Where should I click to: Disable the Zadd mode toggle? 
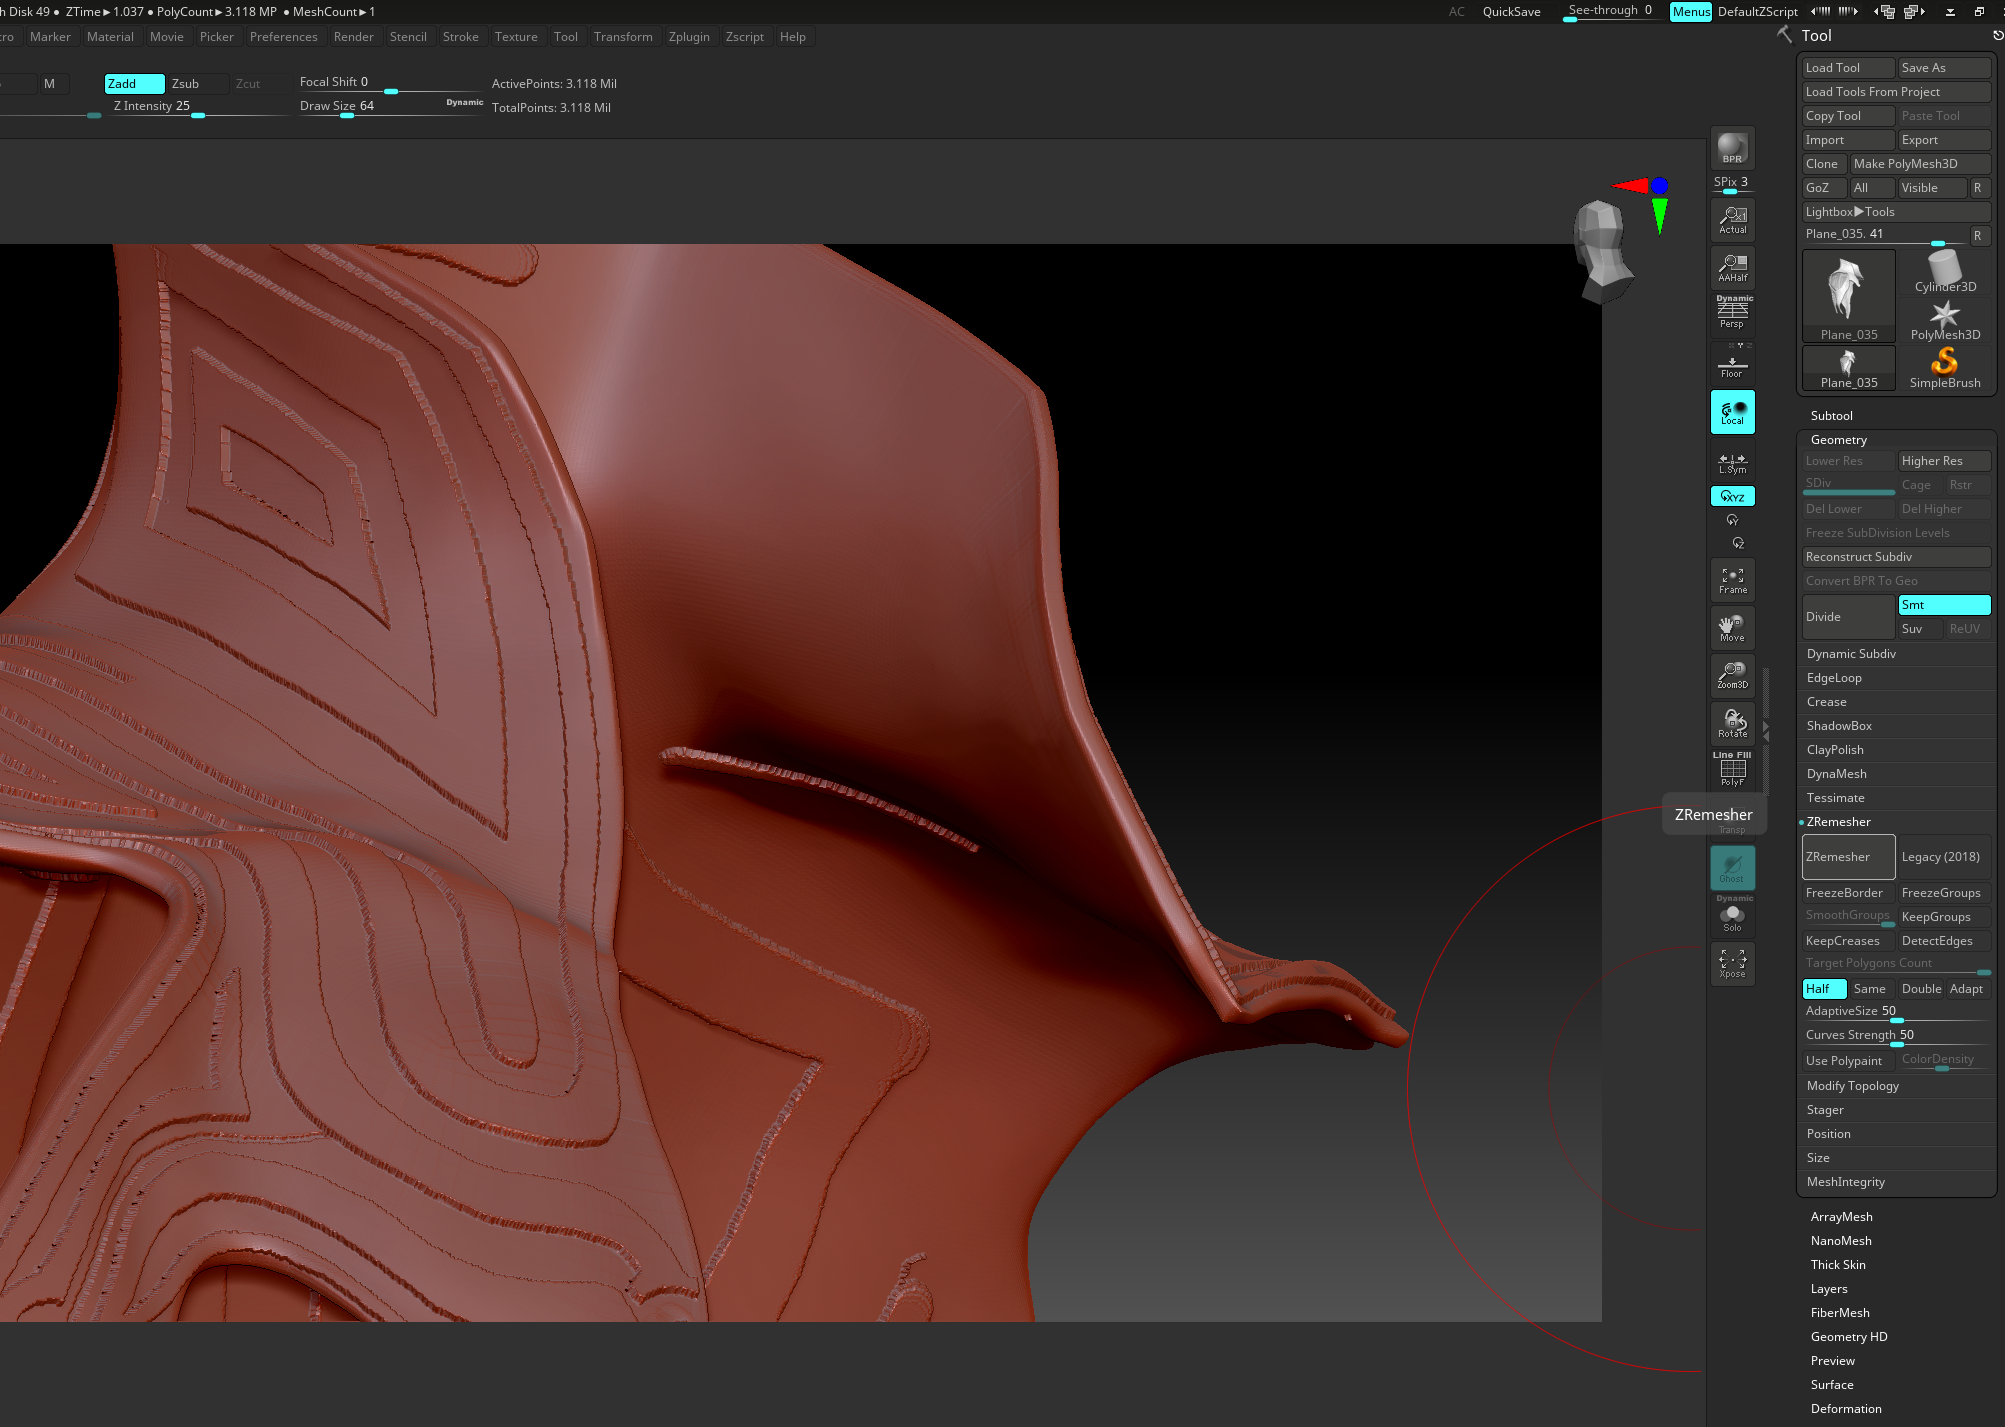[x=134, y=84]
